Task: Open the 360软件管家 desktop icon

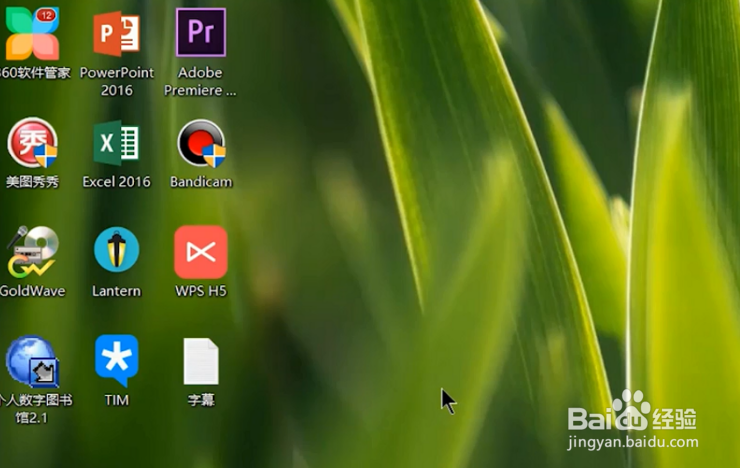Action: pos(32,33)
